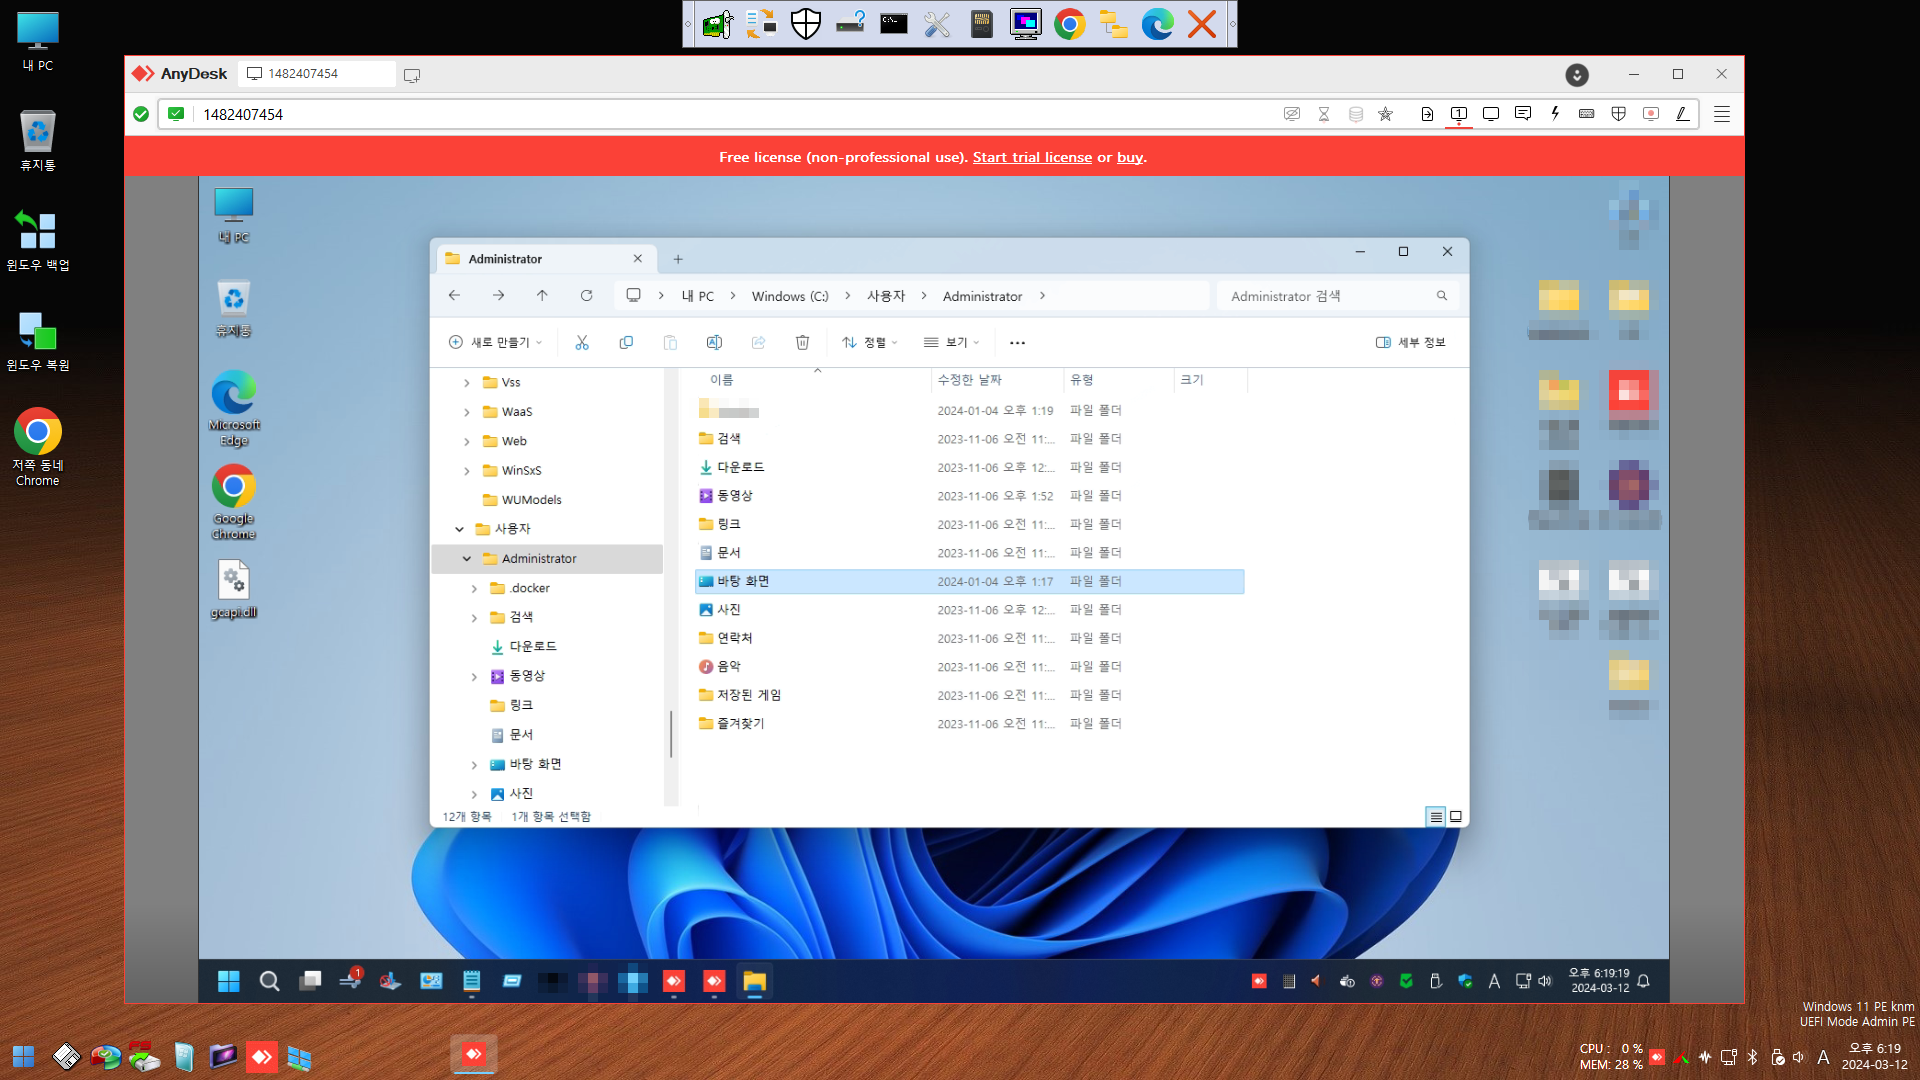The image size is (1920, 1080).
Task: Switch Explorer to large icons view
Action: coord(1456,817)
